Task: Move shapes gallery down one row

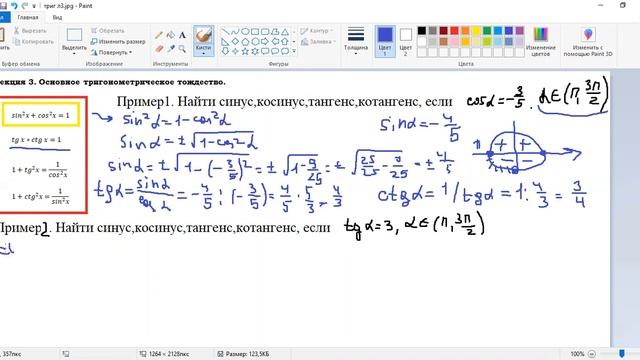Action: click(294, 42)
